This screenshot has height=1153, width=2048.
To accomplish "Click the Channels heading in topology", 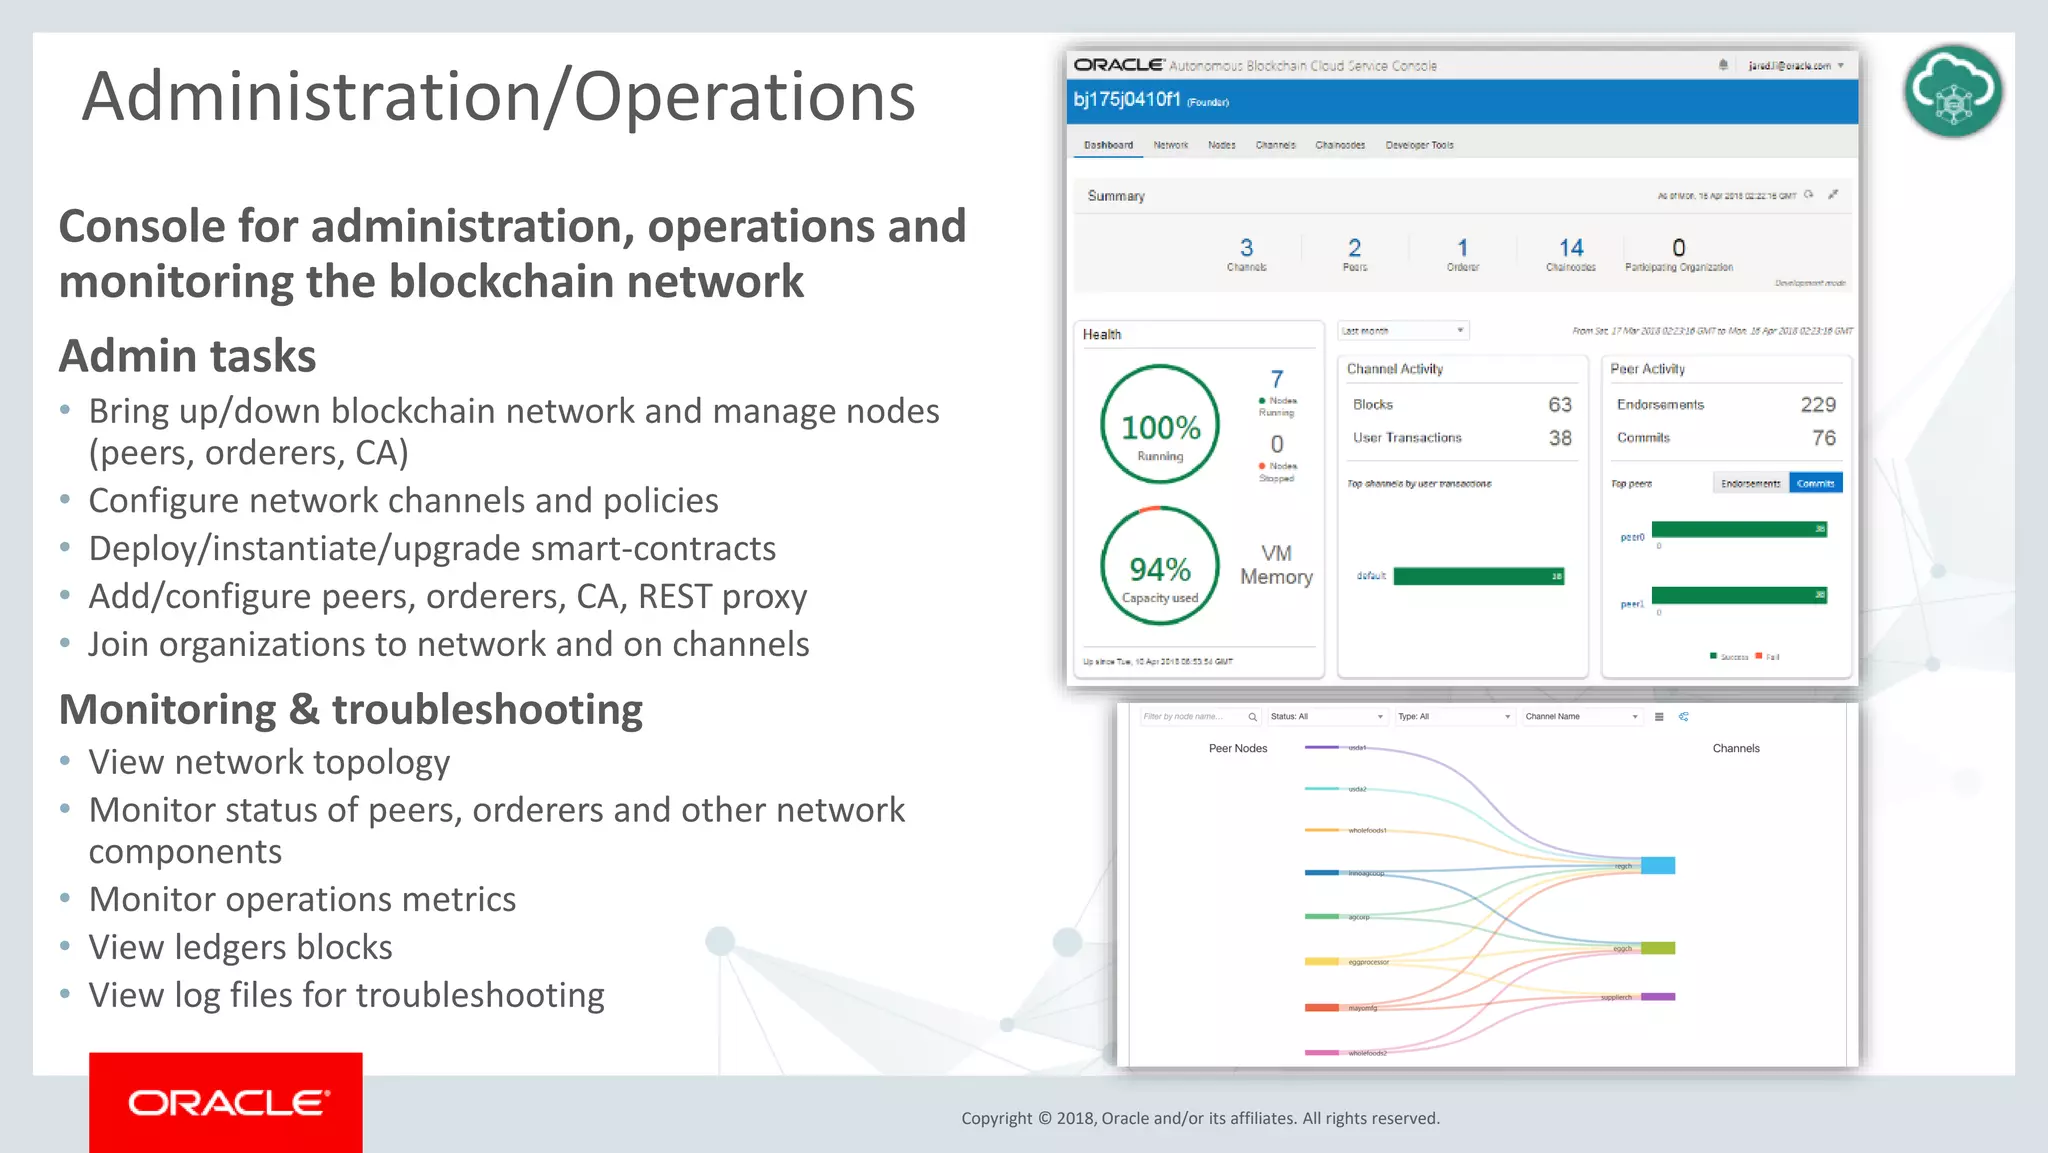I will 1736,748.
